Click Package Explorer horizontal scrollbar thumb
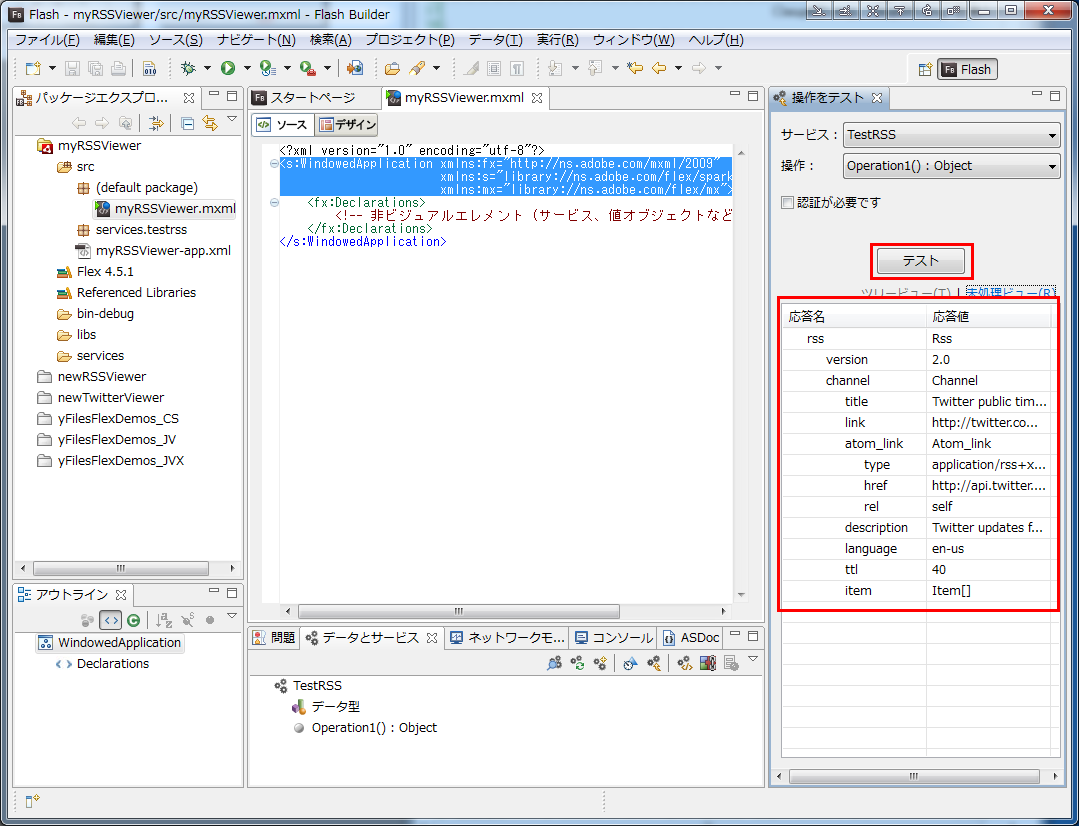 coord(121,569)
